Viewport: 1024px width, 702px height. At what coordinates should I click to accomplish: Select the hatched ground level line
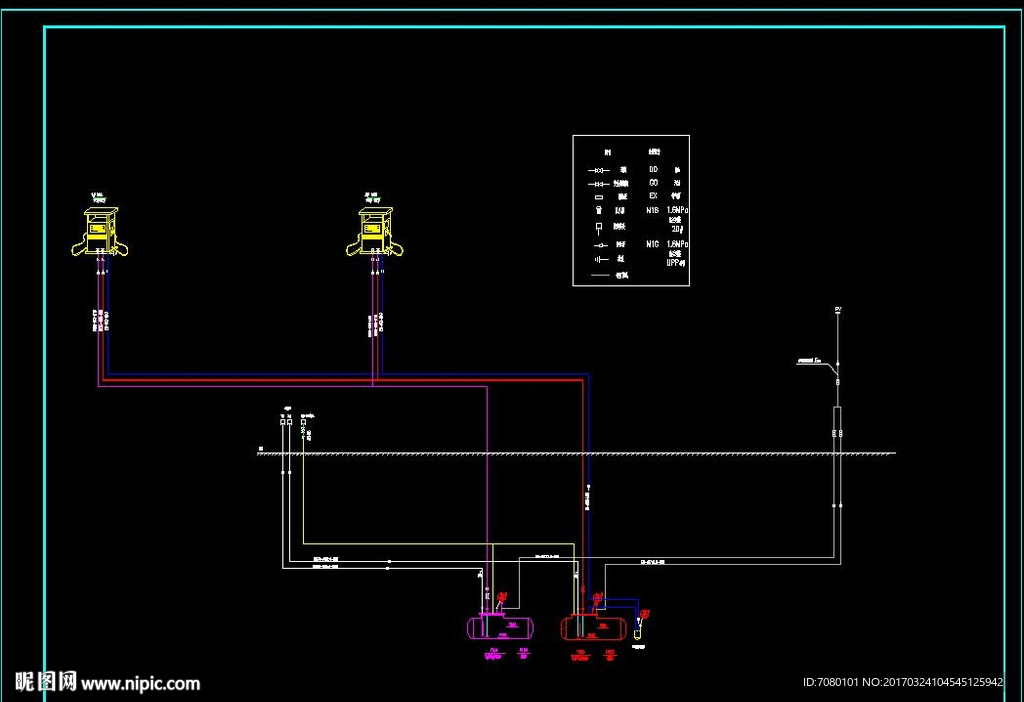click(577, 453)
